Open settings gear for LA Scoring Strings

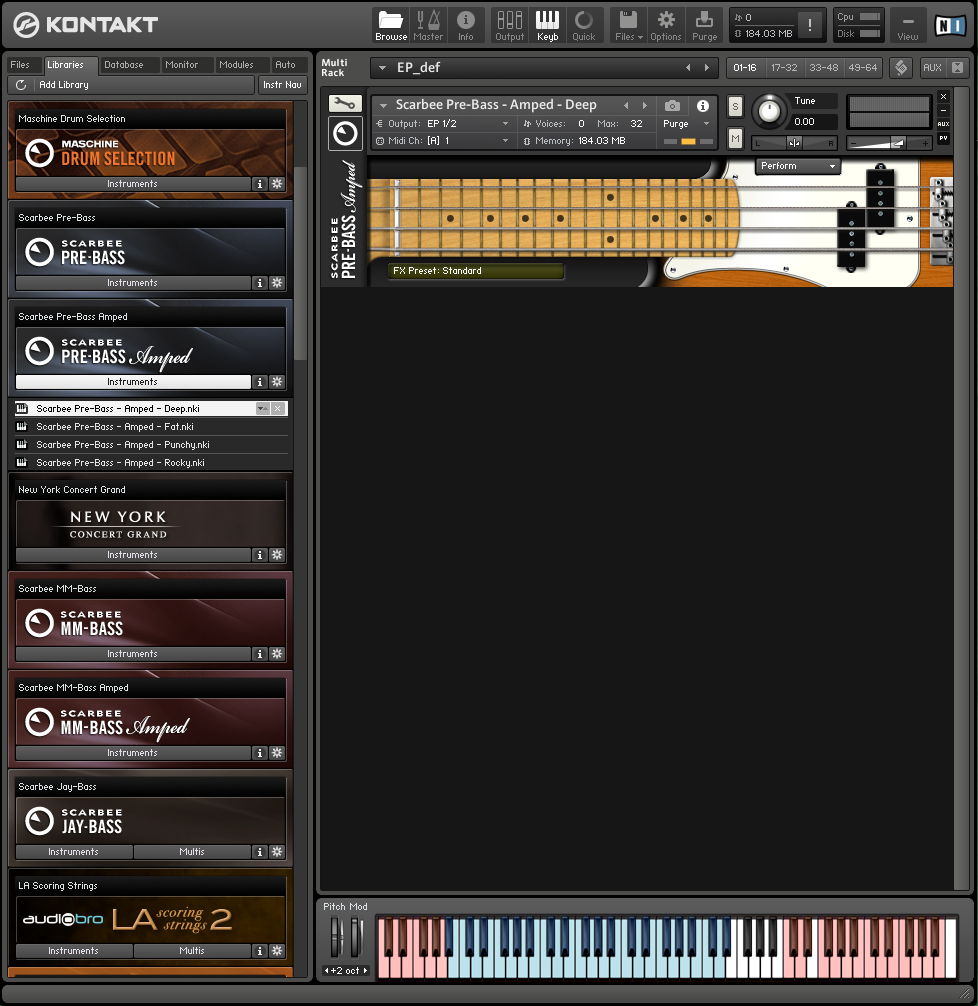coord(277,951)
